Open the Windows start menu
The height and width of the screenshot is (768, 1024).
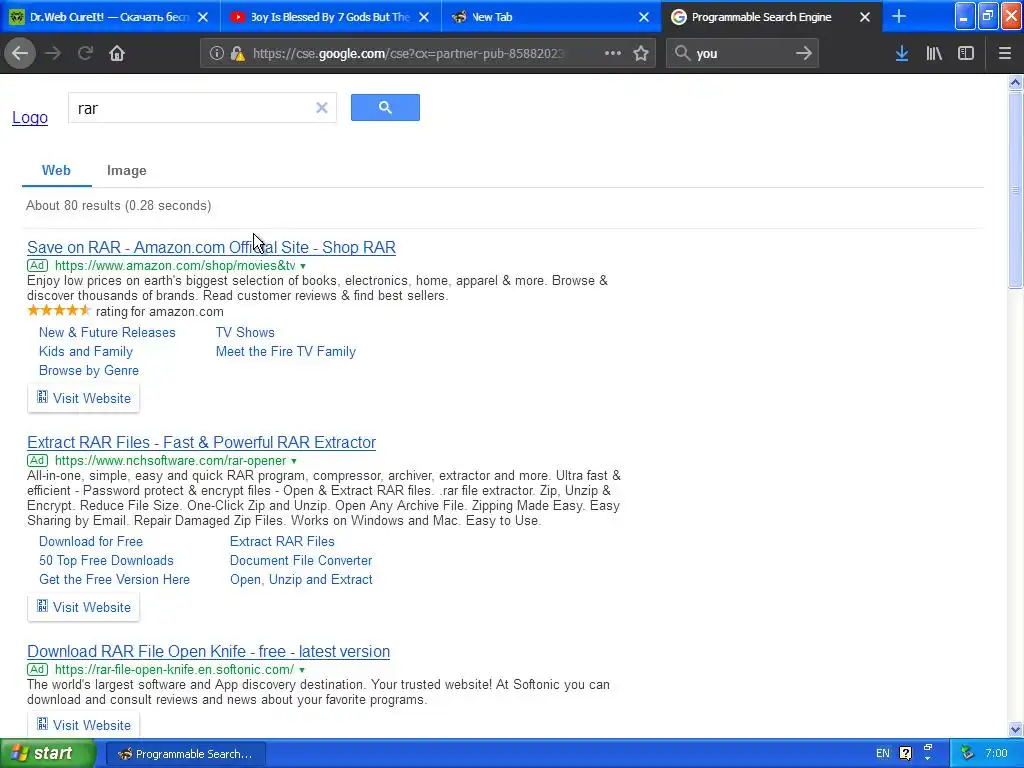coord(48,754)
